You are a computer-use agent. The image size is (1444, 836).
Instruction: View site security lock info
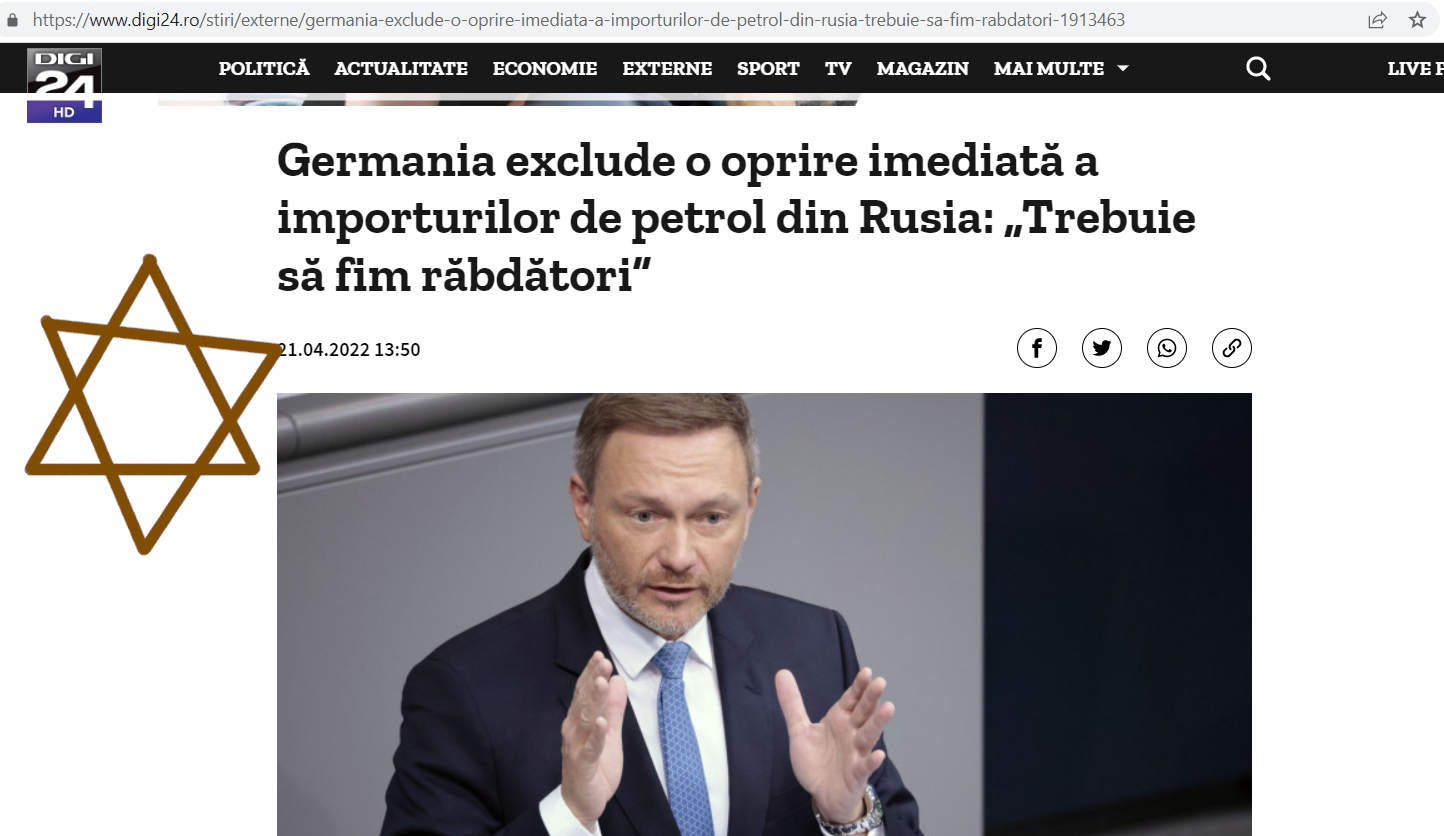pos(12,20)
